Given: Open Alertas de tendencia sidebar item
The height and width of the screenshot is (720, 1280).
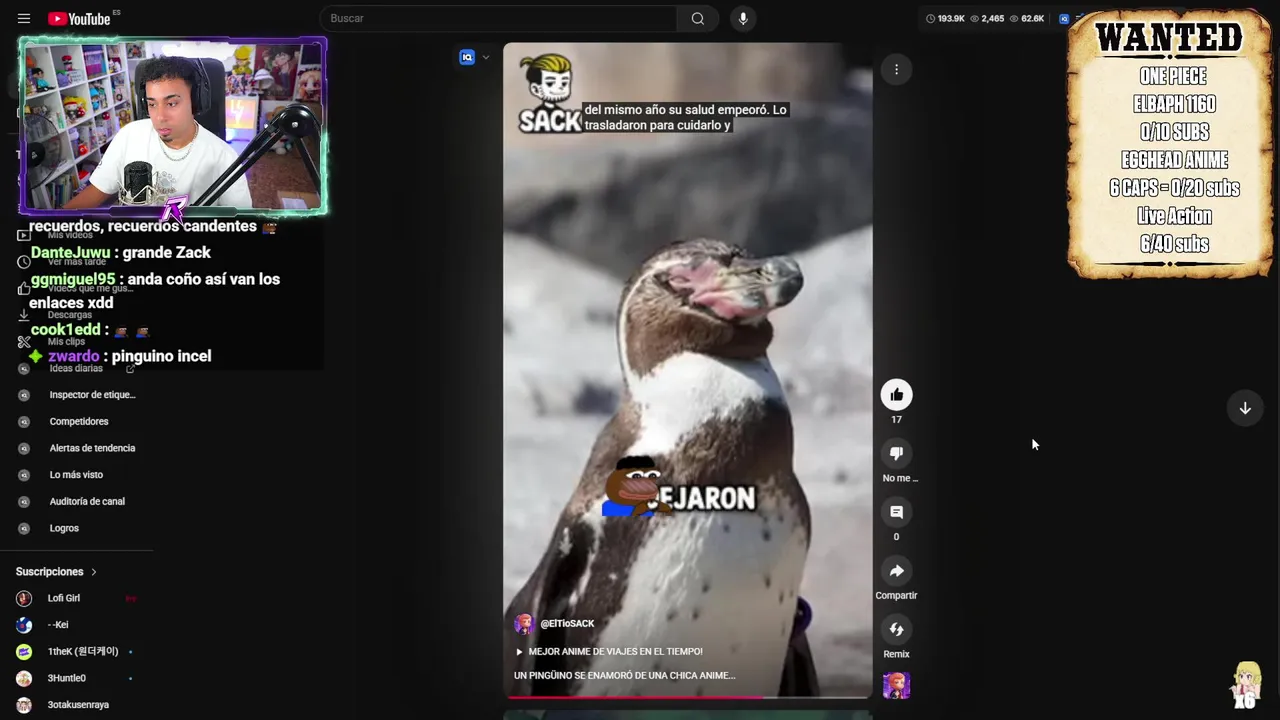Looking at the screenshot, I should (92, 448).
